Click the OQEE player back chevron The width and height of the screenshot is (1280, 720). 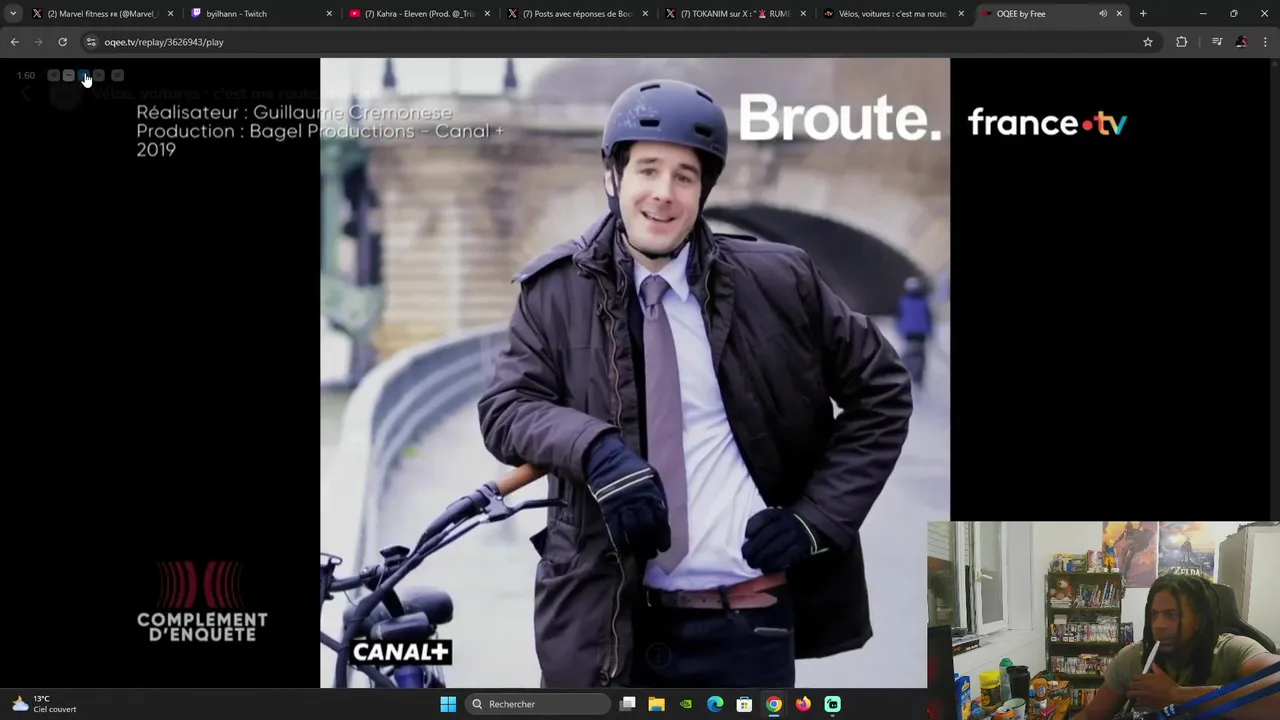tap(26, 94)
